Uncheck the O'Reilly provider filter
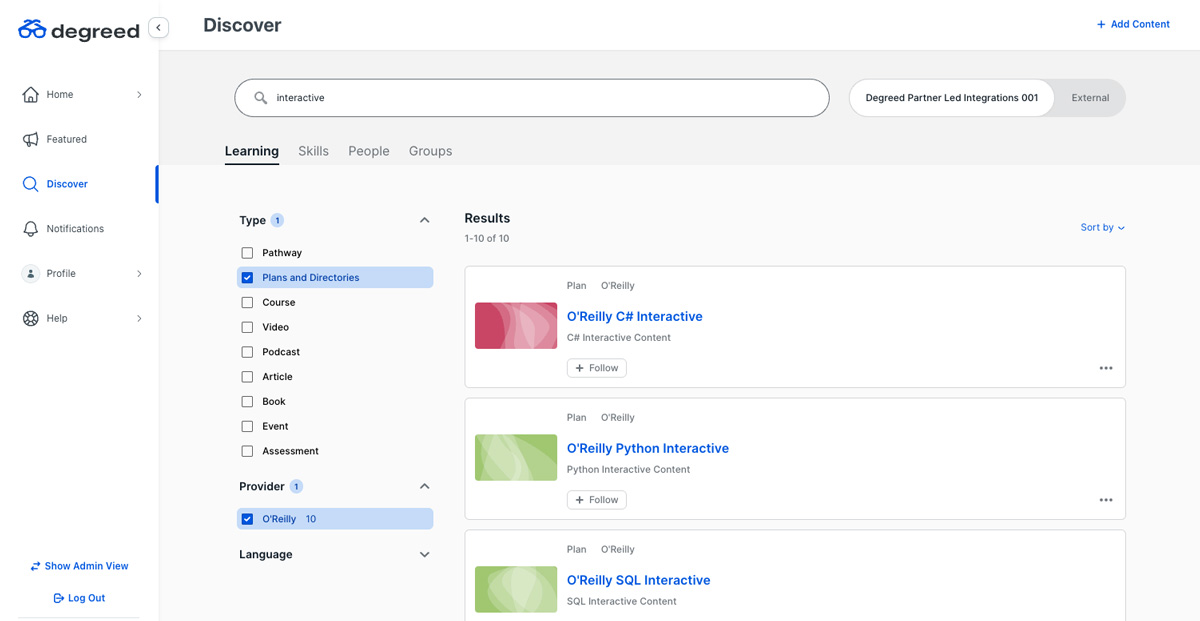 point(247,519)
